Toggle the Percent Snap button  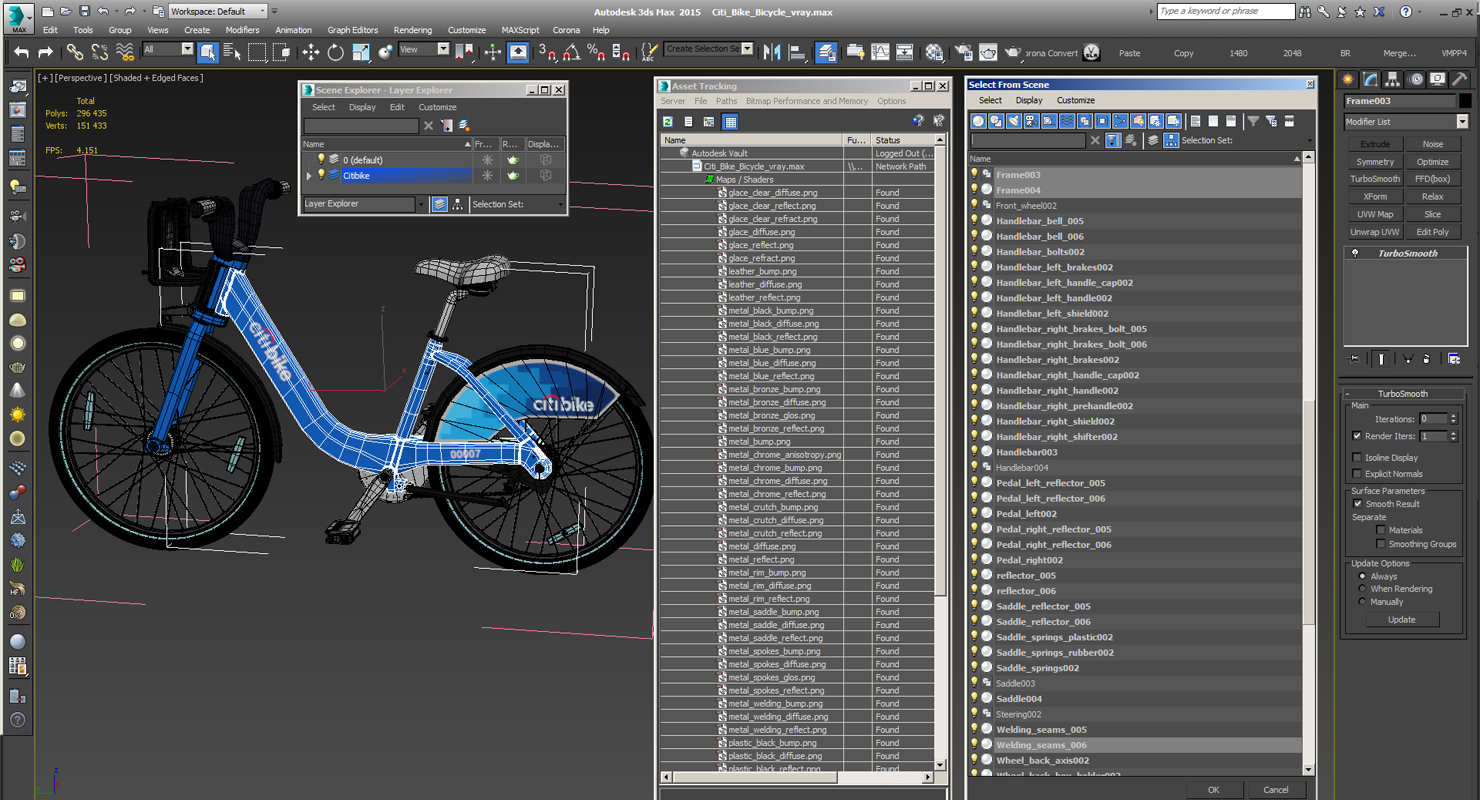(x=596, y=52)
